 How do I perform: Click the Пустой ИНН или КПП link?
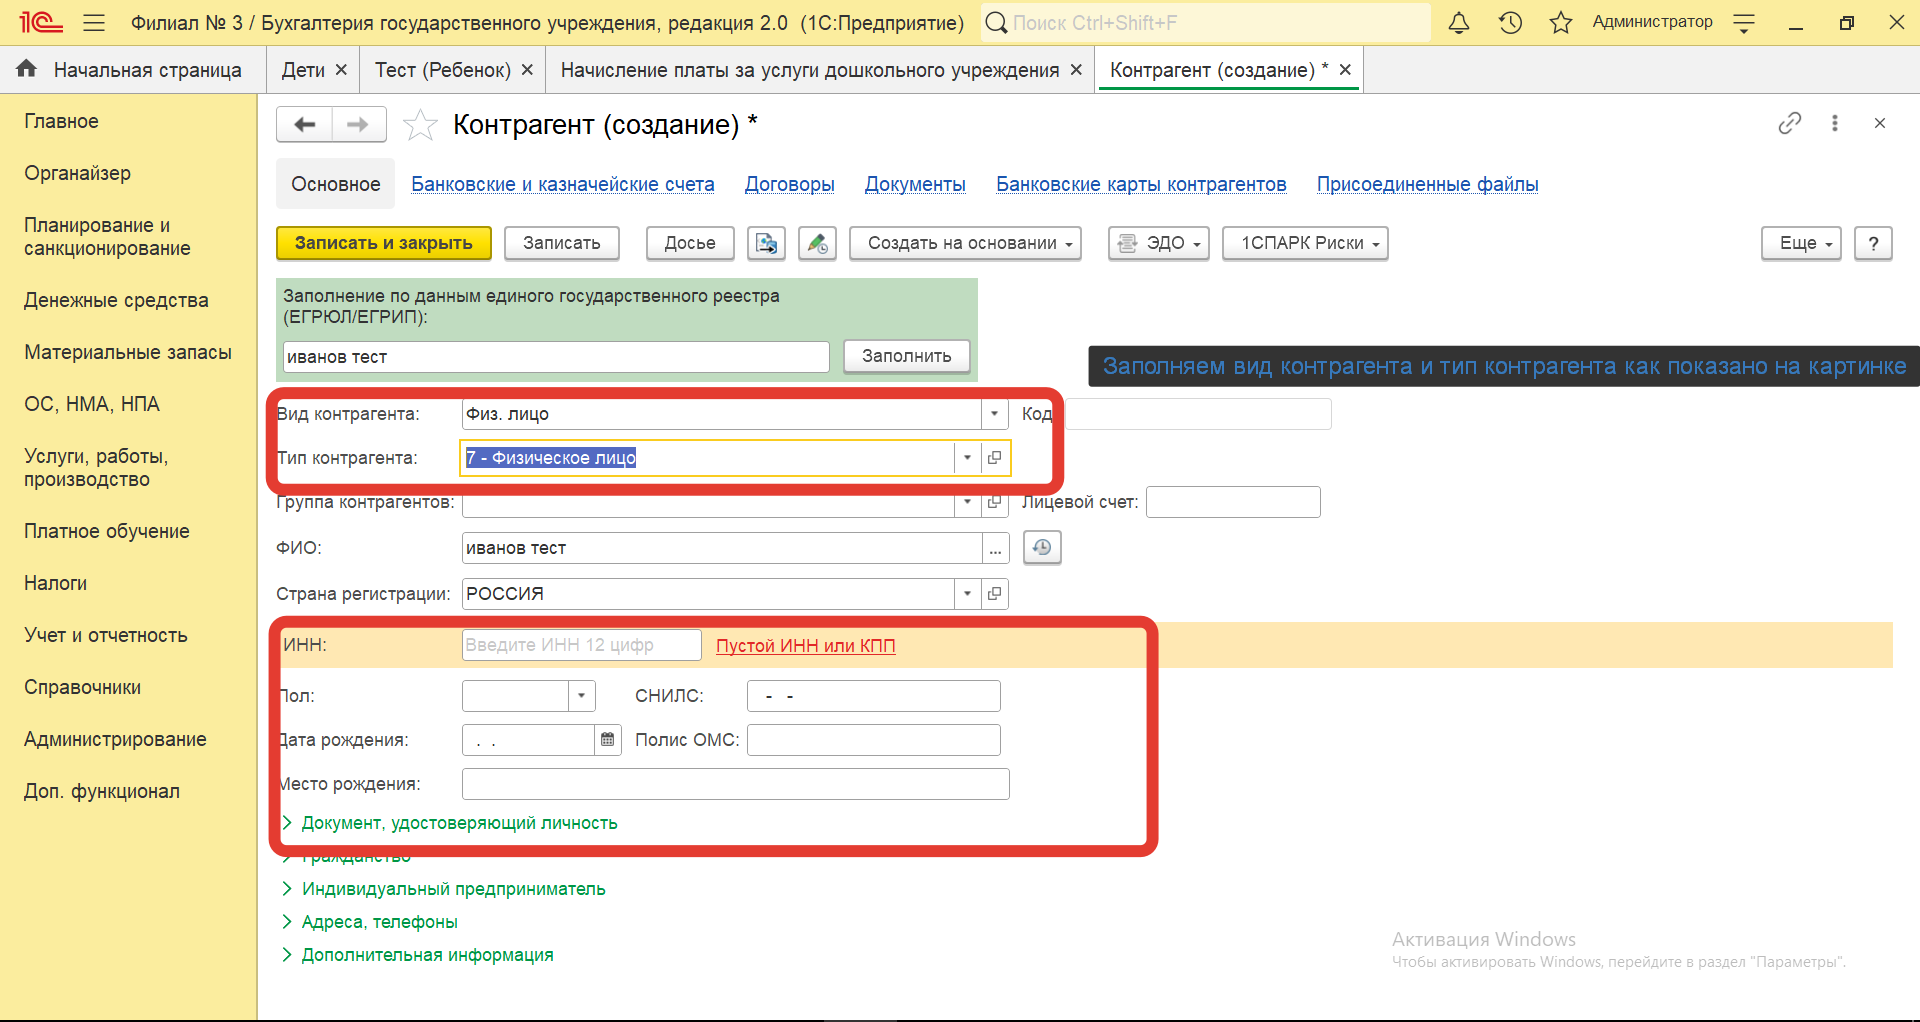pyautogui.click(x=805, y=646)
